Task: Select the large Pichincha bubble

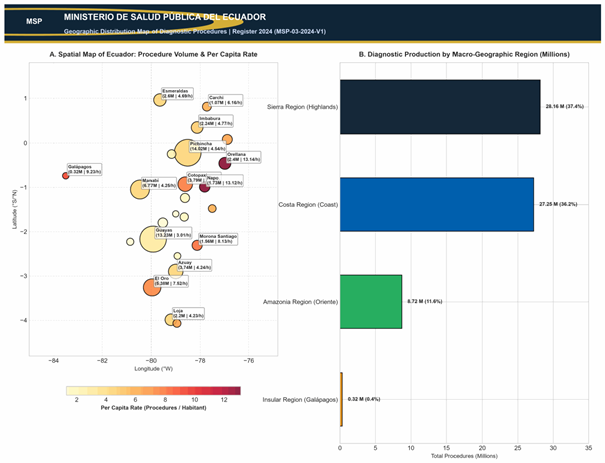Action: 188,152
